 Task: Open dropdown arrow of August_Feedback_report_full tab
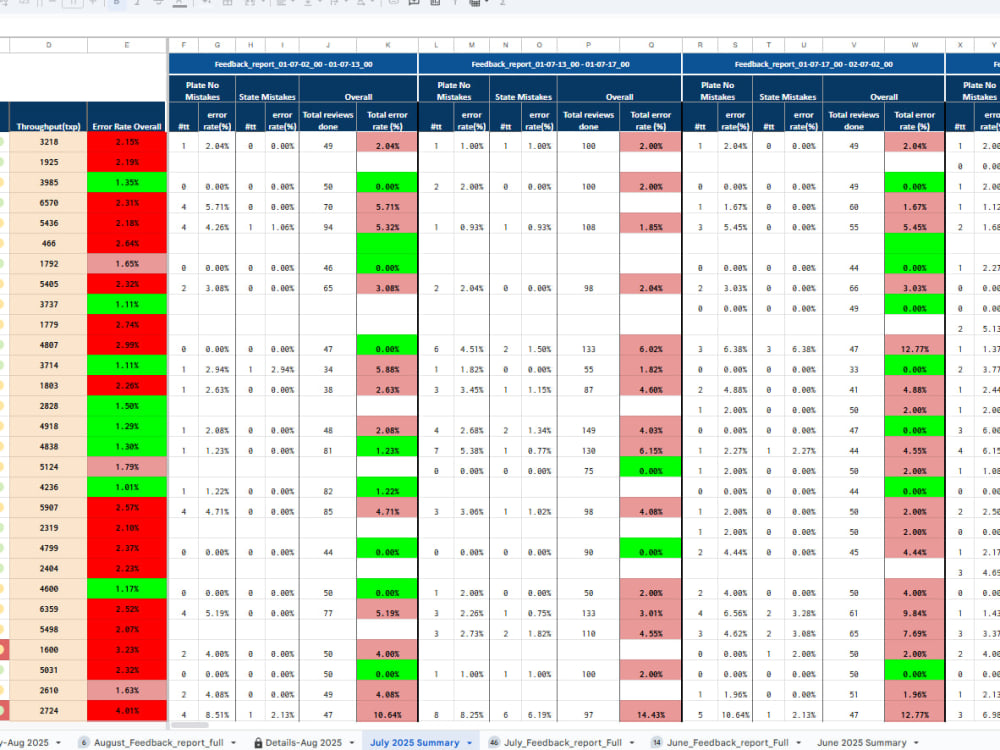coord(233,743)
